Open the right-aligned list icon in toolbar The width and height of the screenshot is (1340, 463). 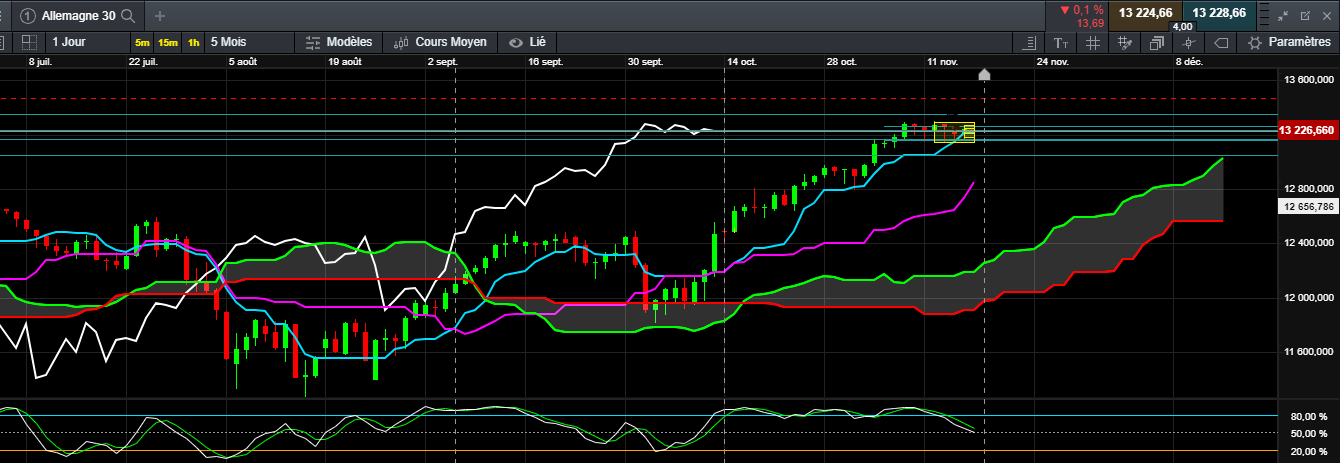click(1029, 43)
